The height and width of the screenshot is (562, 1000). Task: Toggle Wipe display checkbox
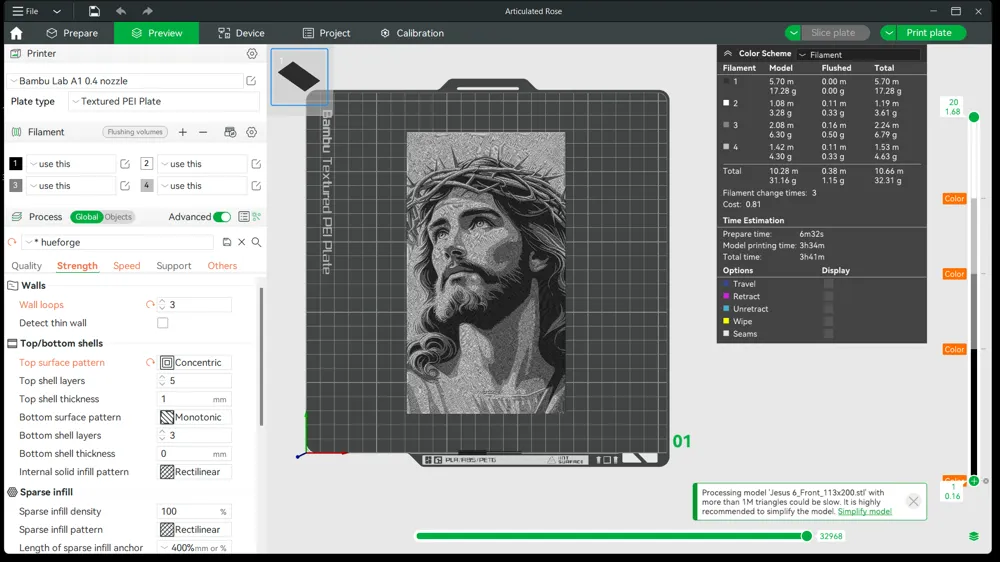[x=828, y=322]
